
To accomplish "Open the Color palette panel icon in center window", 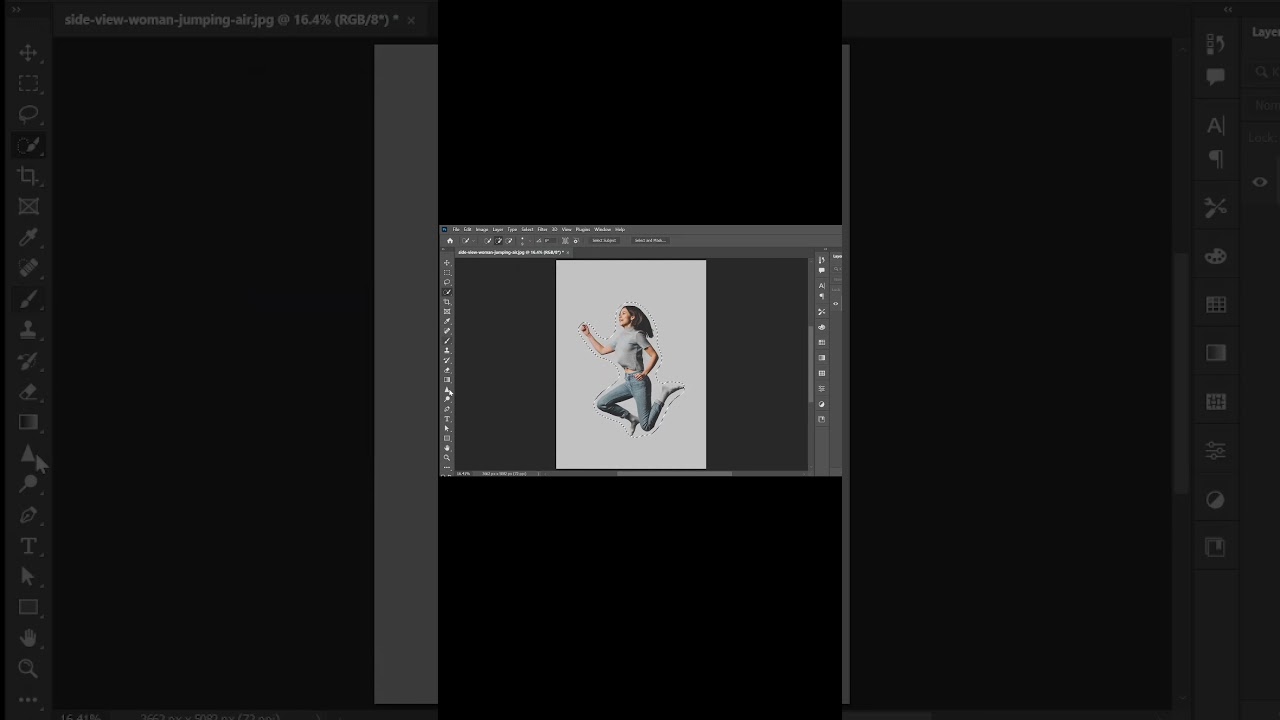I will pos(822,327).
